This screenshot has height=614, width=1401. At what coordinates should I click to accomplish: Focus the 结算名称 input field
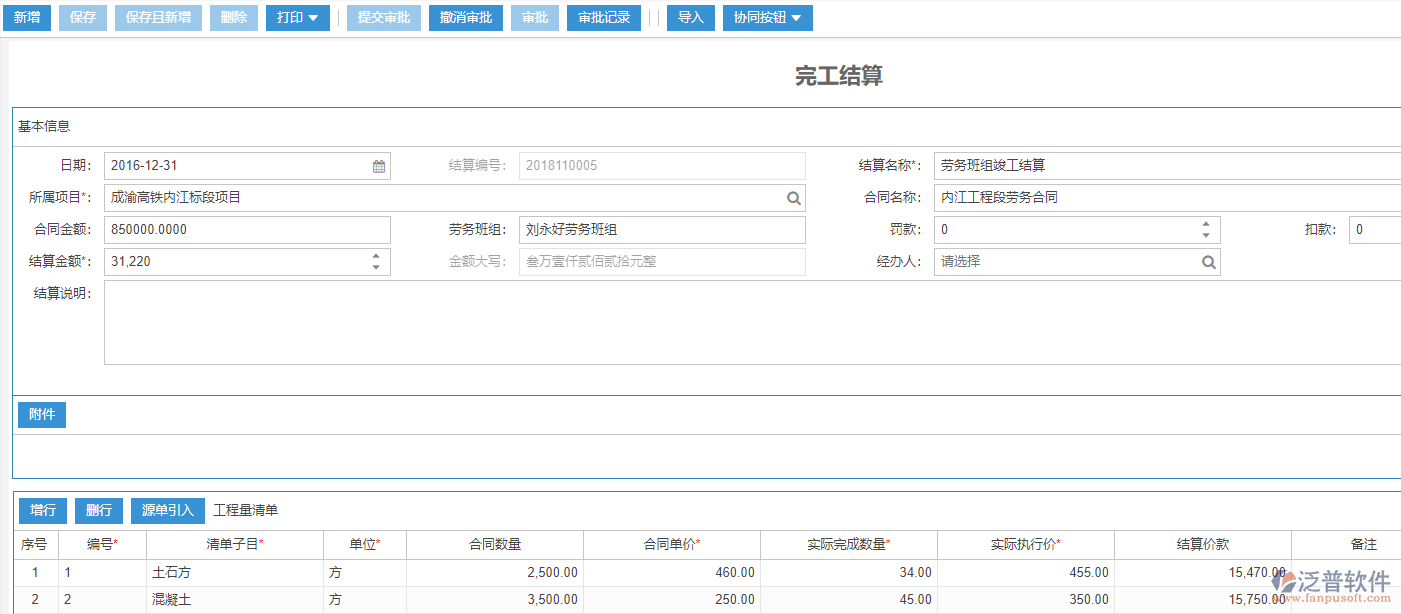pyautogui.click(x=1165, y=166)
